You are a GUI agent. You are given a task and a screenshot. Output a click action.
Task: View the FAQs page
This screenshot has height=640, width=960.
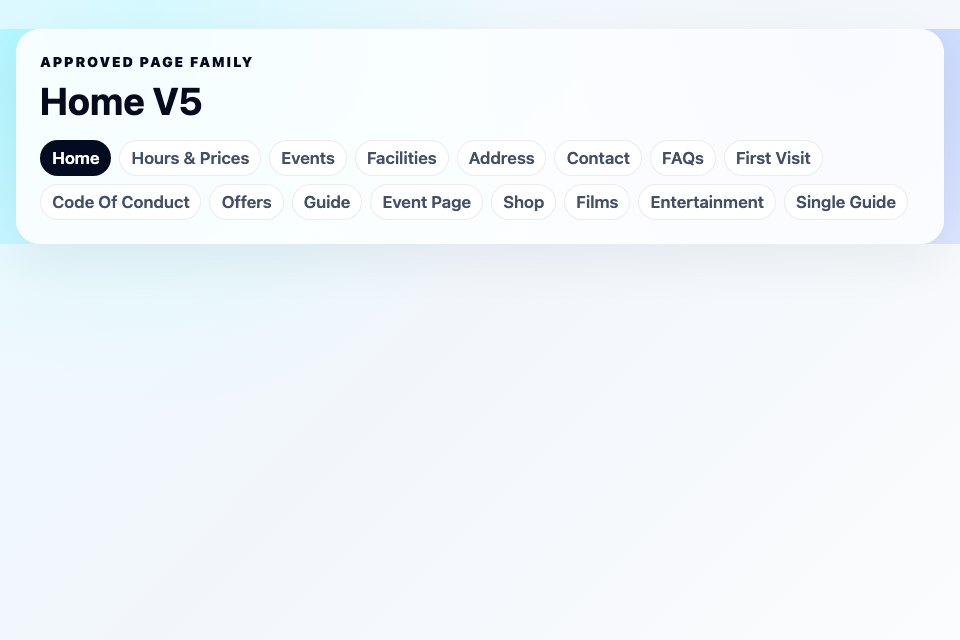point(683,158)
